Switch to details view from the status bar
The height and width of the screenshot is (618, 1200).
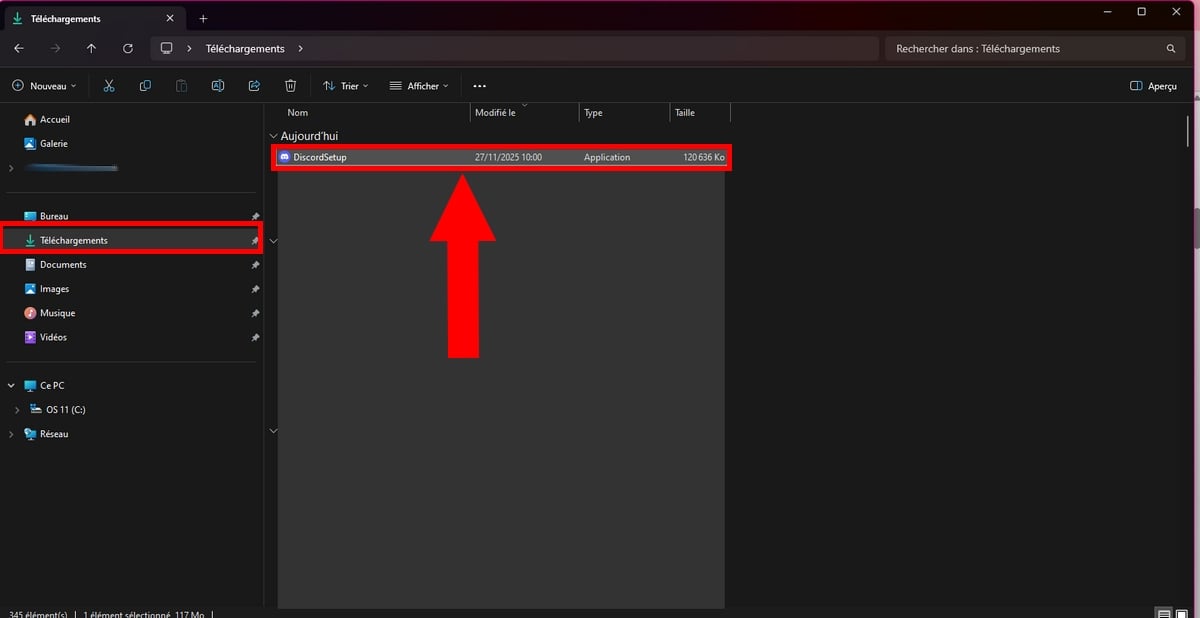(1165, 613)
